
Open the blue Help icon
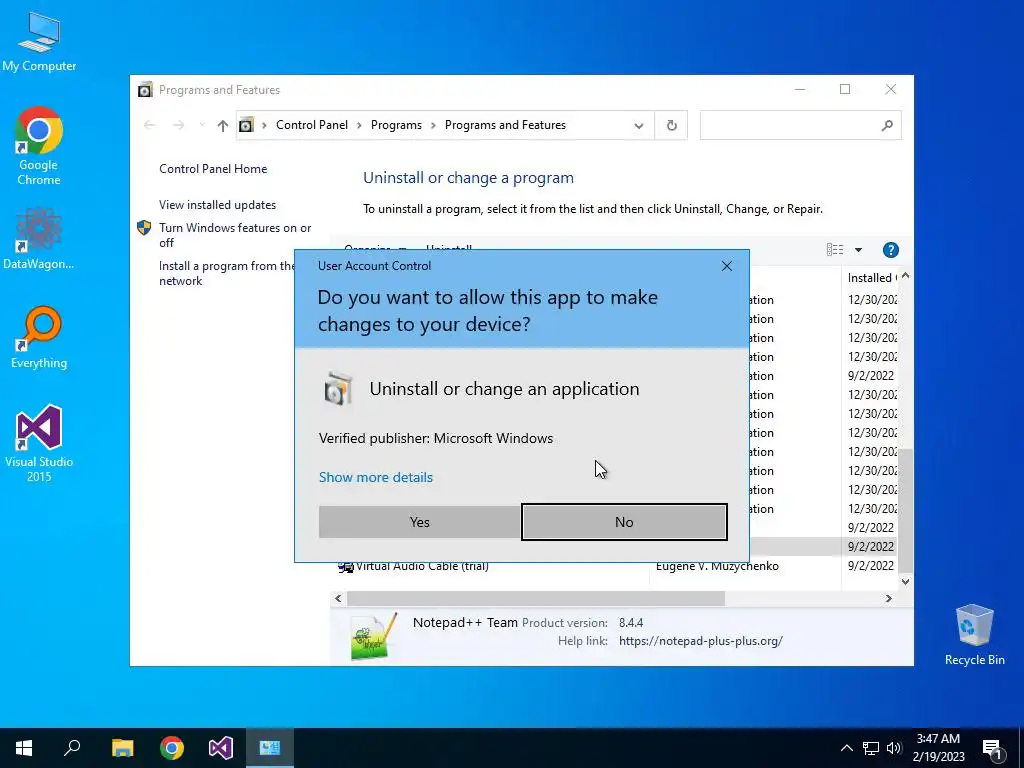[890, 249]
